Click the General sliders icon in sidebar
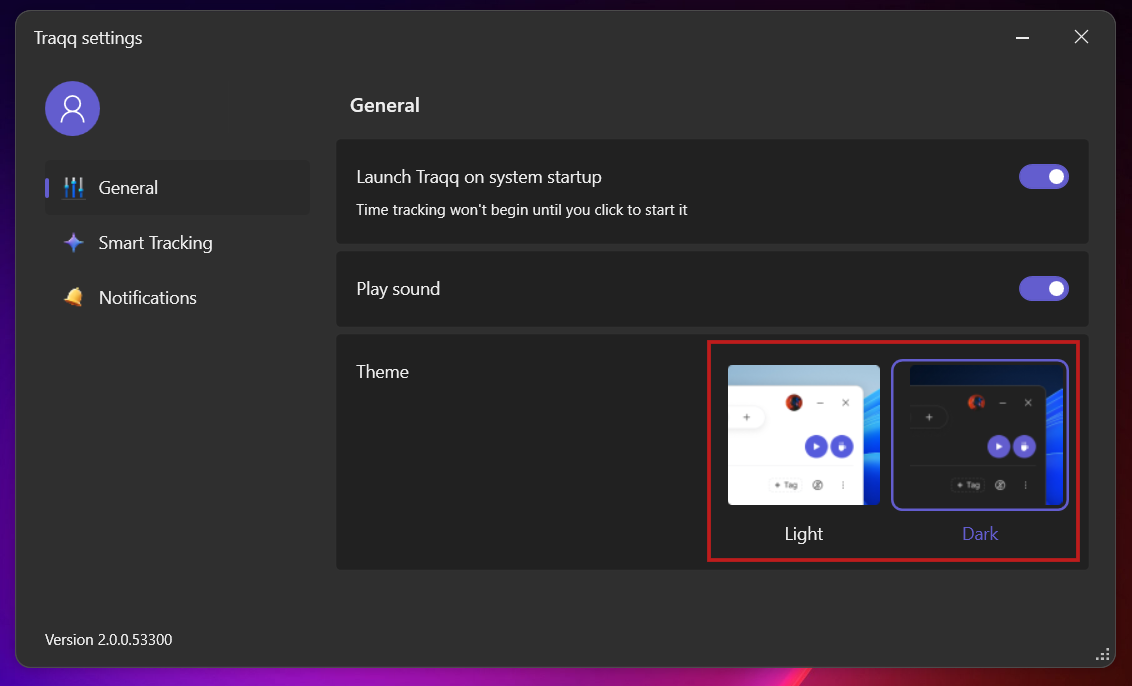This screenshot has width=1132, height=686. [74, 188]
